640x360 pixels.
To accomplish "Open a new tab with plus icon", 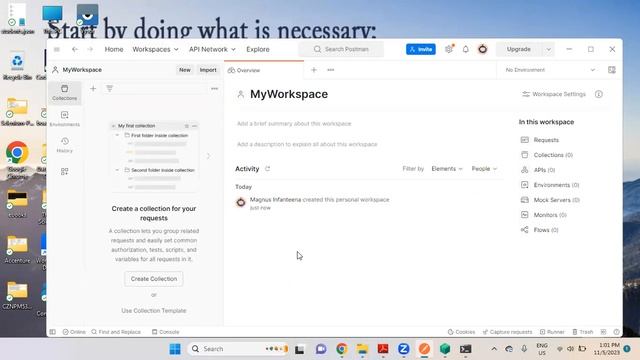I will [313, 70].
